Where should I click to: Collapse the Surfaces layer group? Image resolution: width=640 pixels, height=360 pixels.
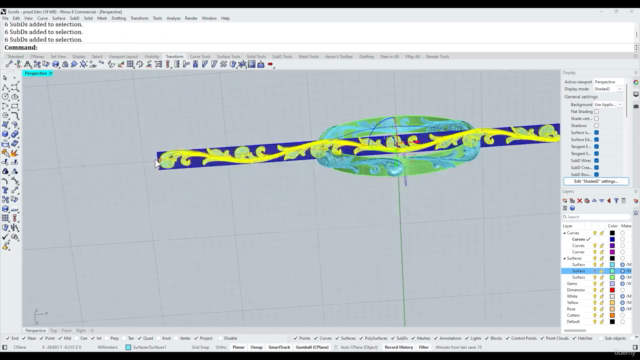tap(565, 258)
